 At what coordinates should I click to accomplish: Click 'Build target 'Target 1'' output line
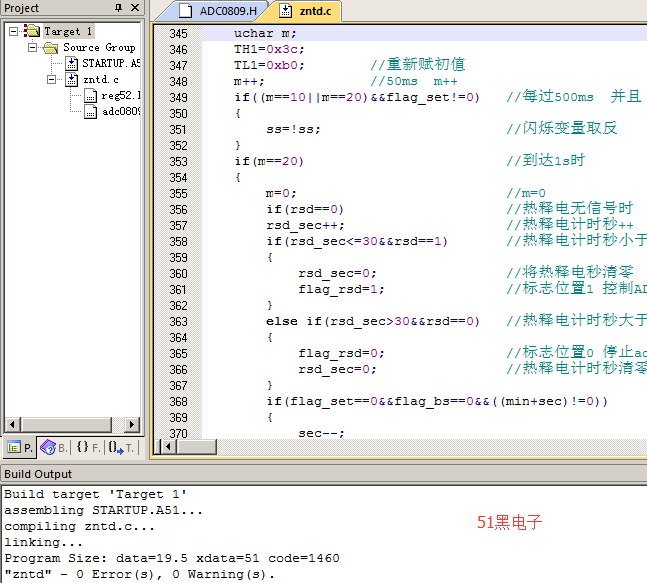pyautogui.click(x=95, y=494)
